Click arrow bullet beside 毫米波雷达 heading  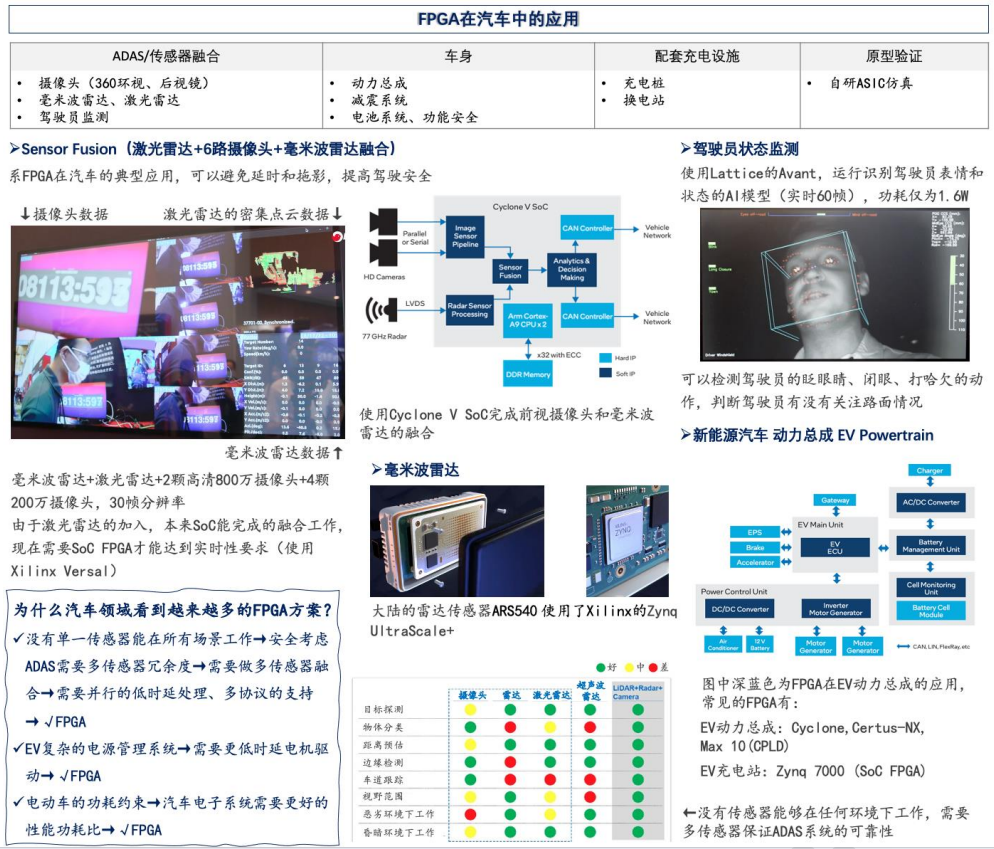click(377, 469)
